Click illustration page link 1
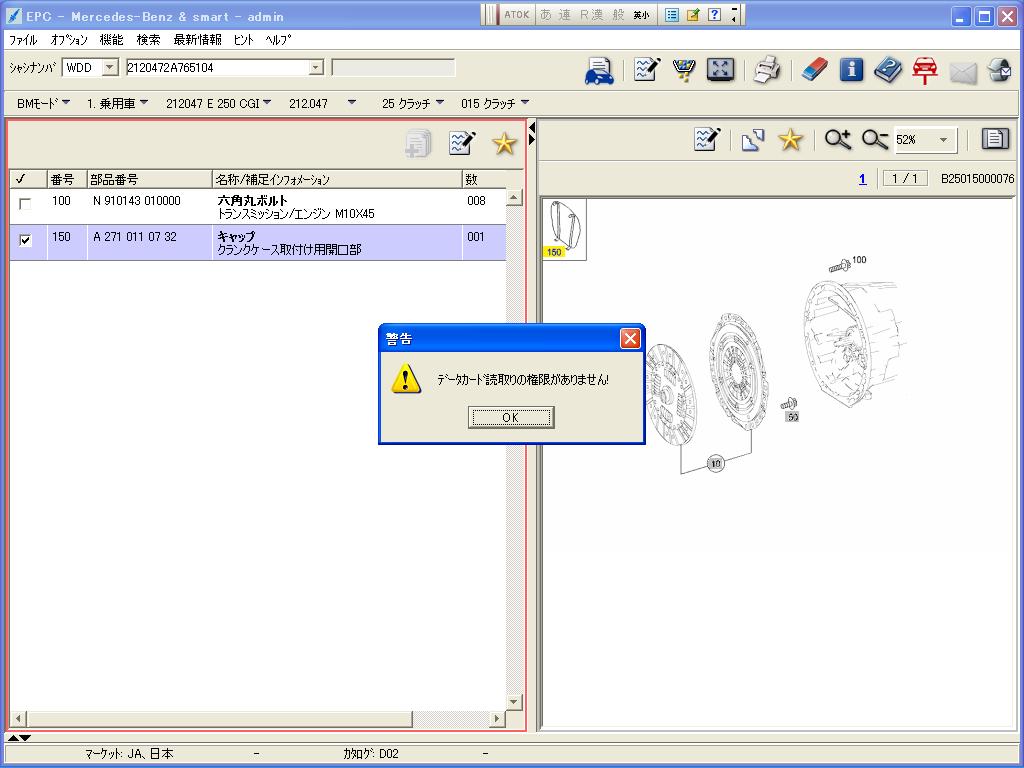Viewport: 1024px width, 768px height. 862,178
